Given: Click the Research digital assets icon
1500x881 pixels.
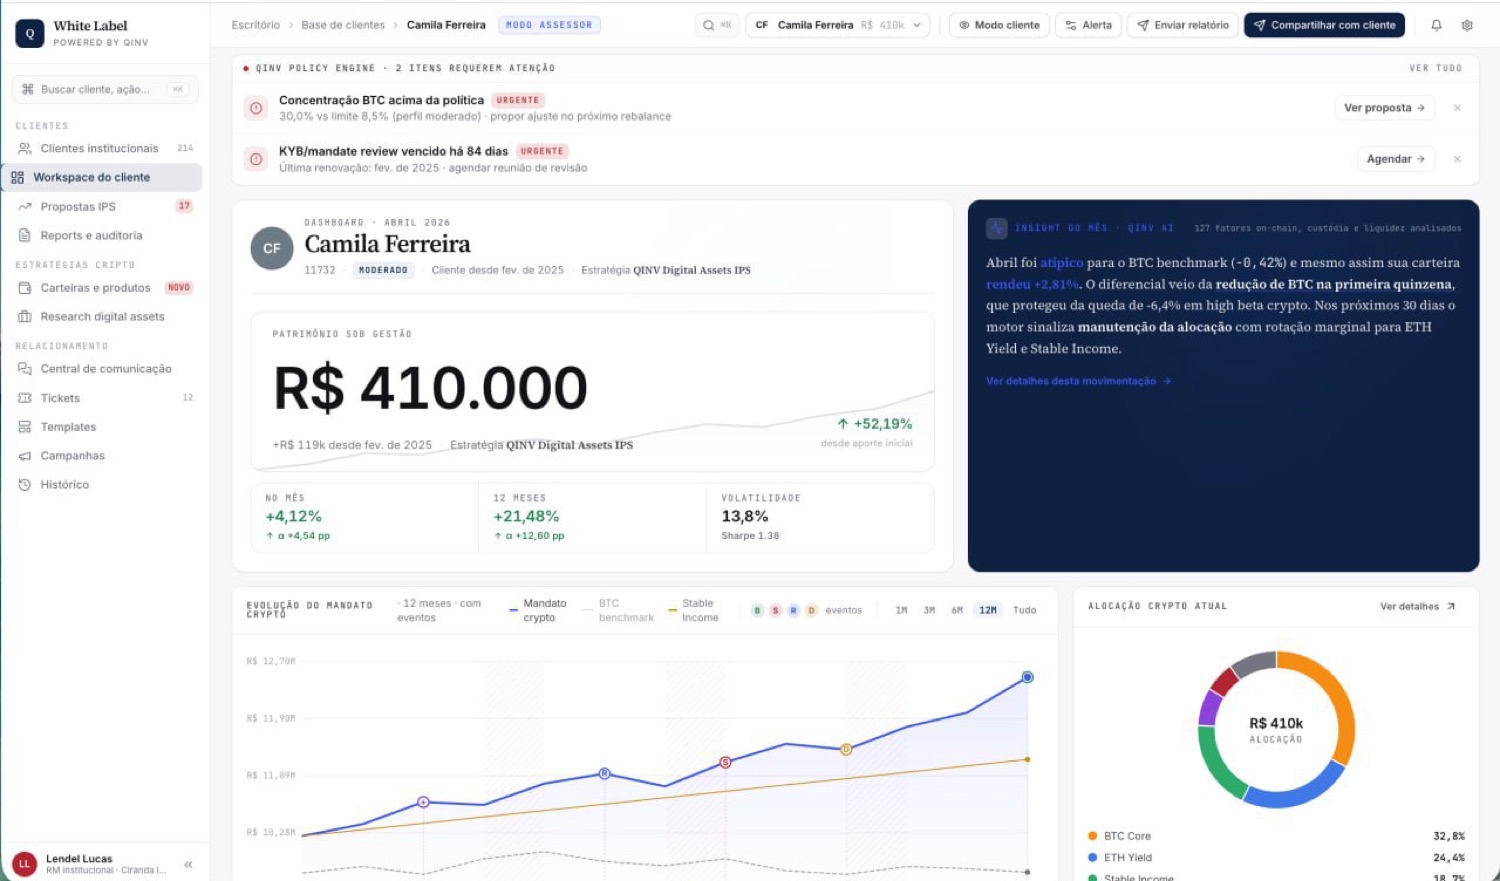Looking at the screenshot, I should pyautogui.click(x=25, y=317).
